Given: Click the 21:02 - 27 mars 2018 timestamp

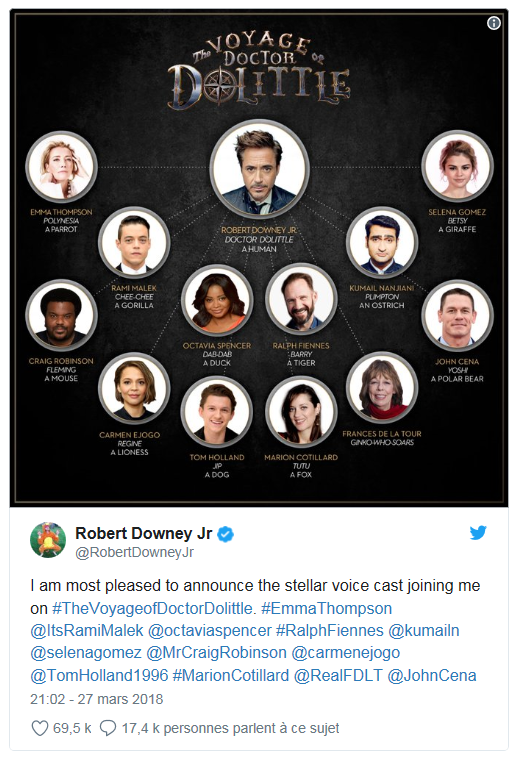Looking at the screenshot, I should [x=97, y=699].
